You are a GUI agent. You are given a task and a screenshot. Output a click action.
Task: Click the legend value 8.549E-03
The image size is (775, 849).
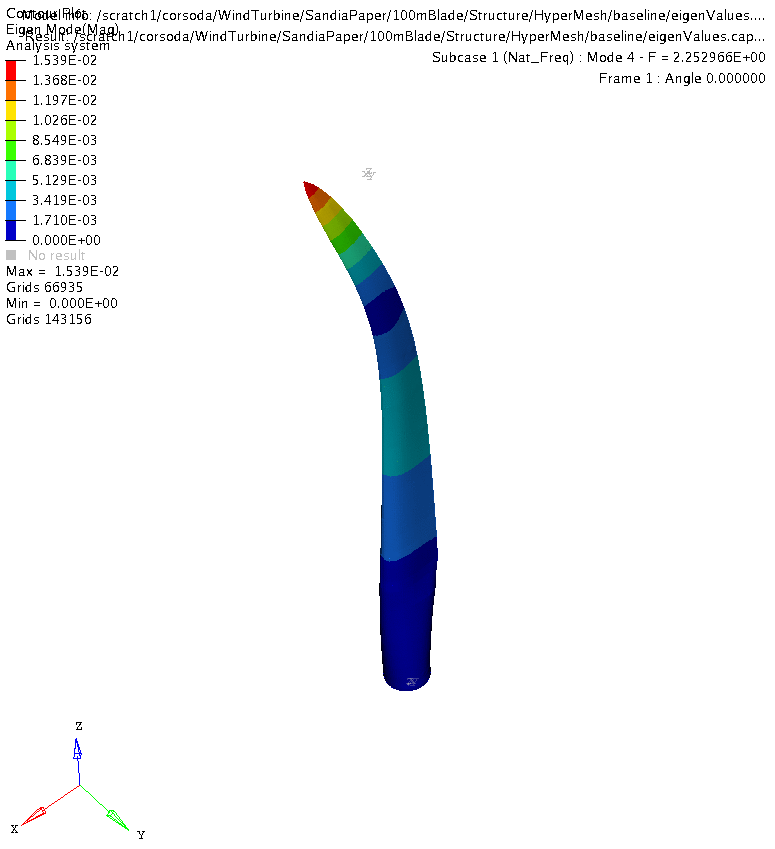[x=64, y=140]
